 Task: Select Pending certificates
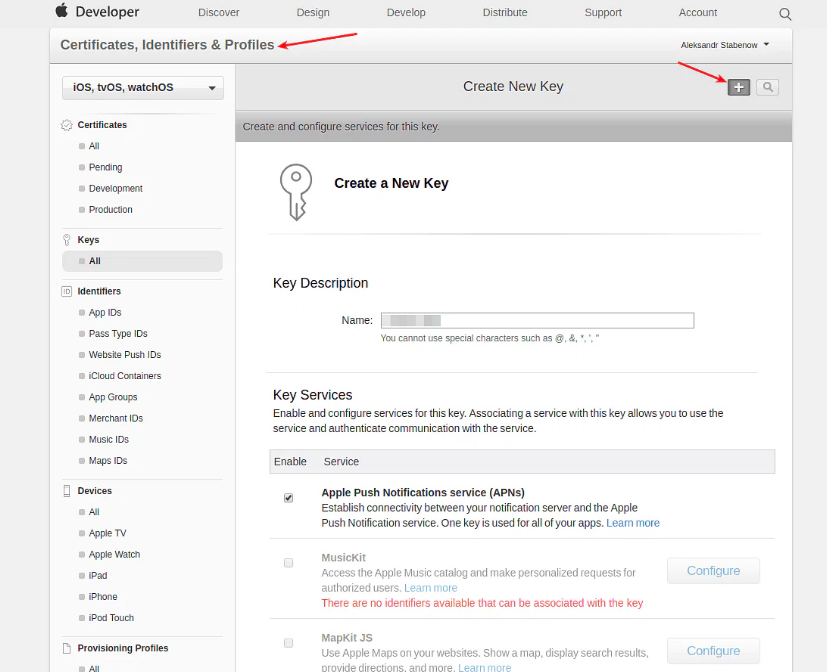pyautogui.click(x=105, y=167)
